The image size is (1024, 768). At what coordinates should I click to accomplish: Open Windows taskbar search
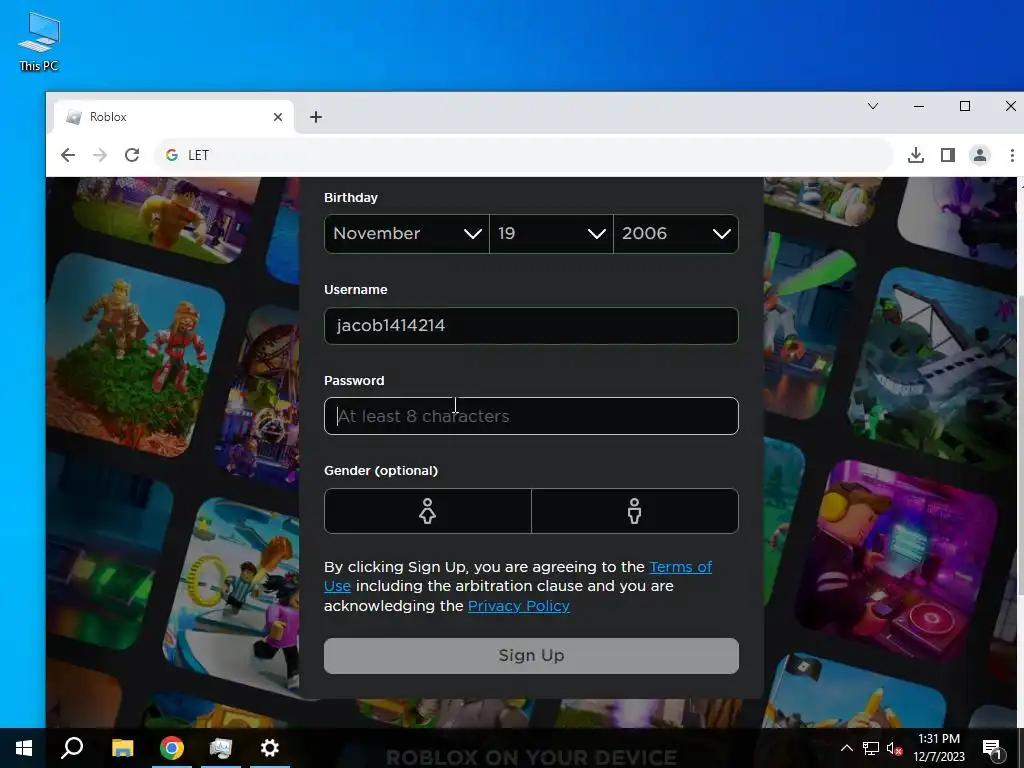click(x=72, y=748)
